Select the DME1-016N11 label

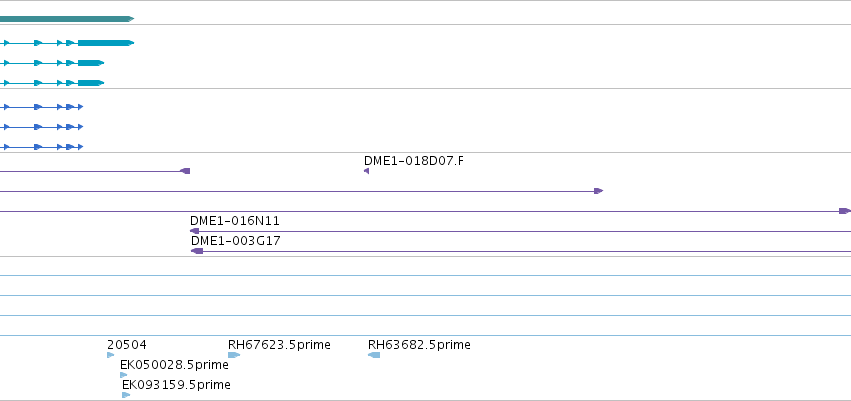[x=234, y=221]
